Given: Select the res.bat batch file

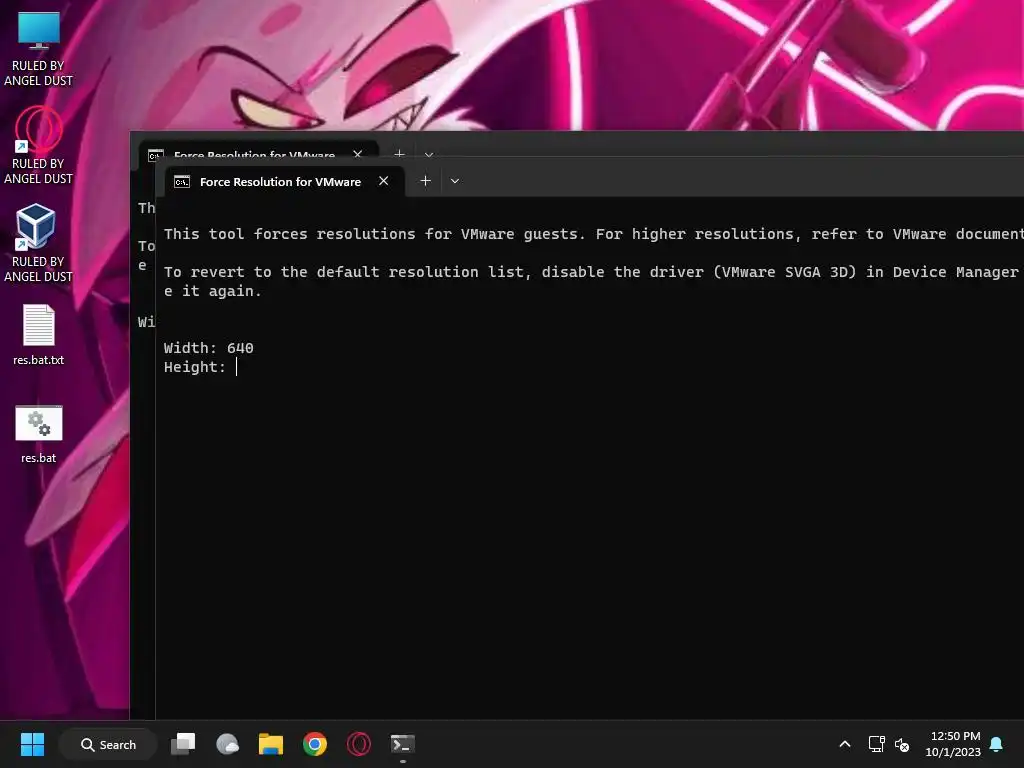Looking at the screenshot, I should click(x=39, y=434).
